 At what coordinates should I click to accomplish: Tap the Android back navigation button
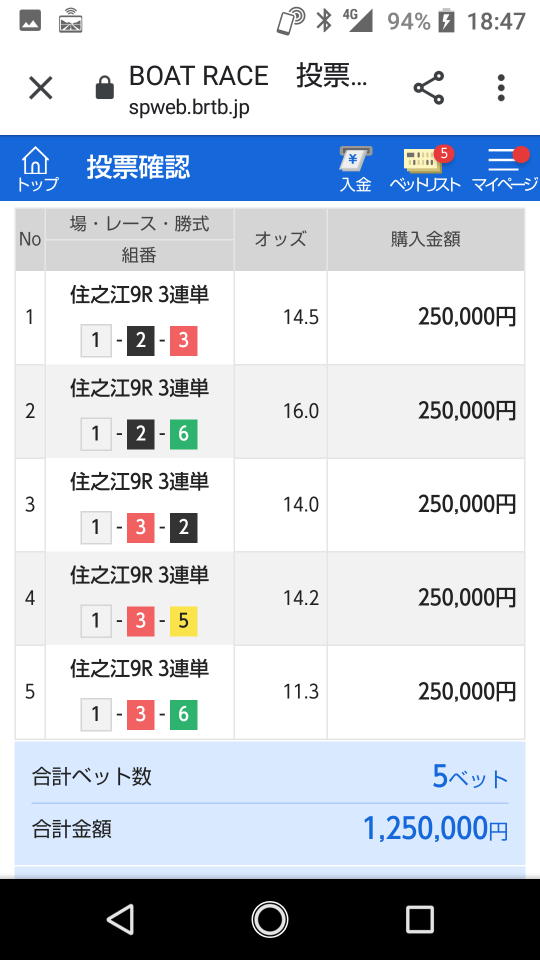pos(121,919)
